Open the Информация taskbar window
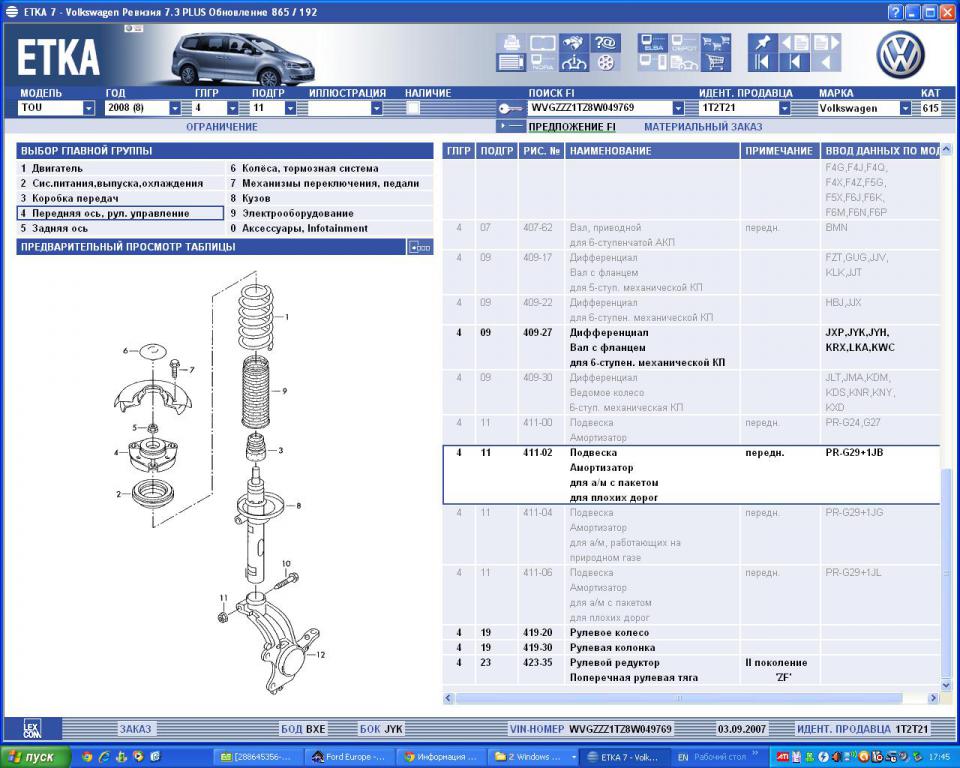The width and height of the screenshot is (960, 768). [441, 757]
